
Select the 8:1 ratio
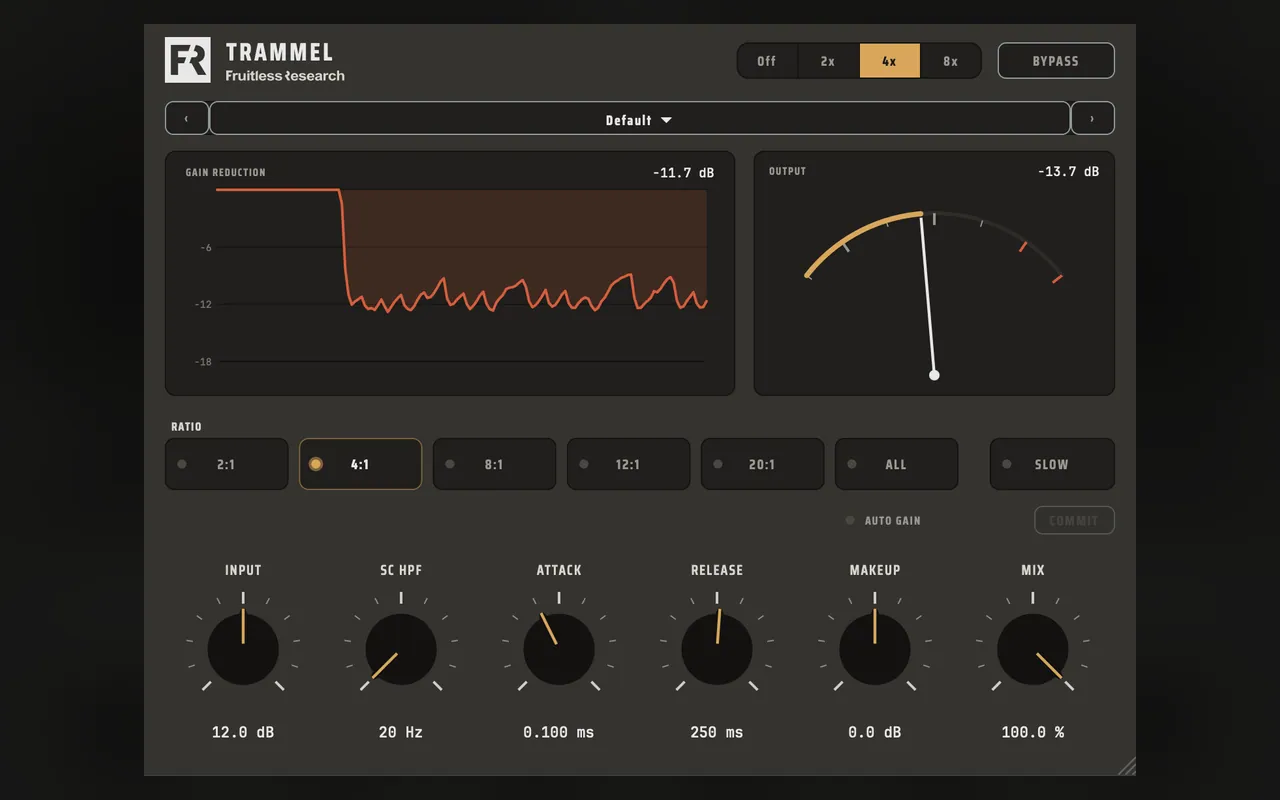click(494, 464)
